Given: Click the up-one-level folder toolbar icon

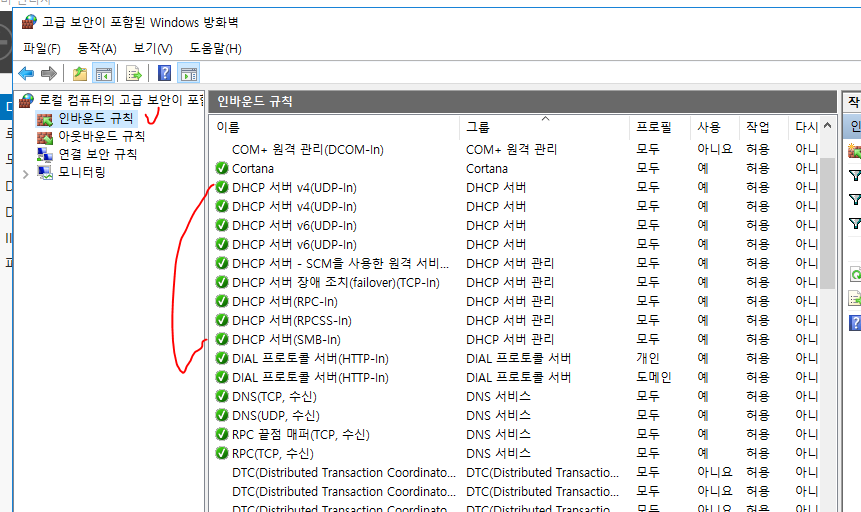Looking at the screenshot, I should pos(80,73).
